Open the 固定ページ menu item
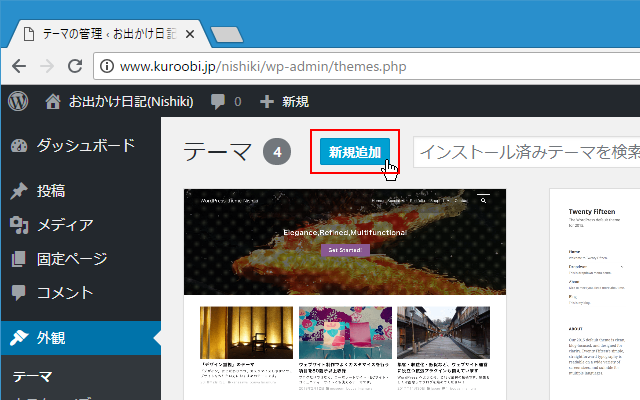 click(80, 259)
